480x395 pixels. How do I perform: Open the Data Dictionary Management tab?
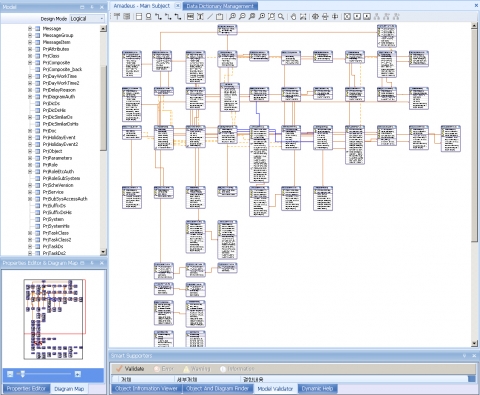(220, 6)
